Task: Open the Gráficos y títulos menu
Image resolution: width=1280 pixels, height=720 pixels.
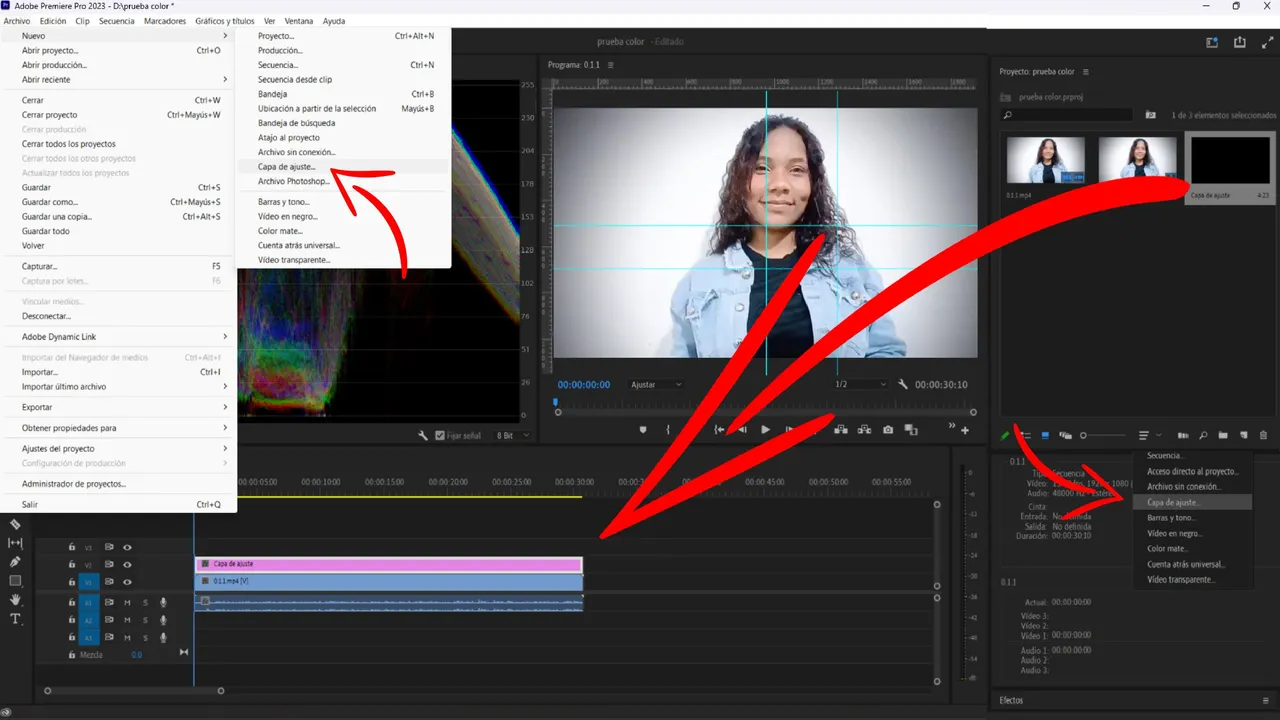Action: coord(225,21)
